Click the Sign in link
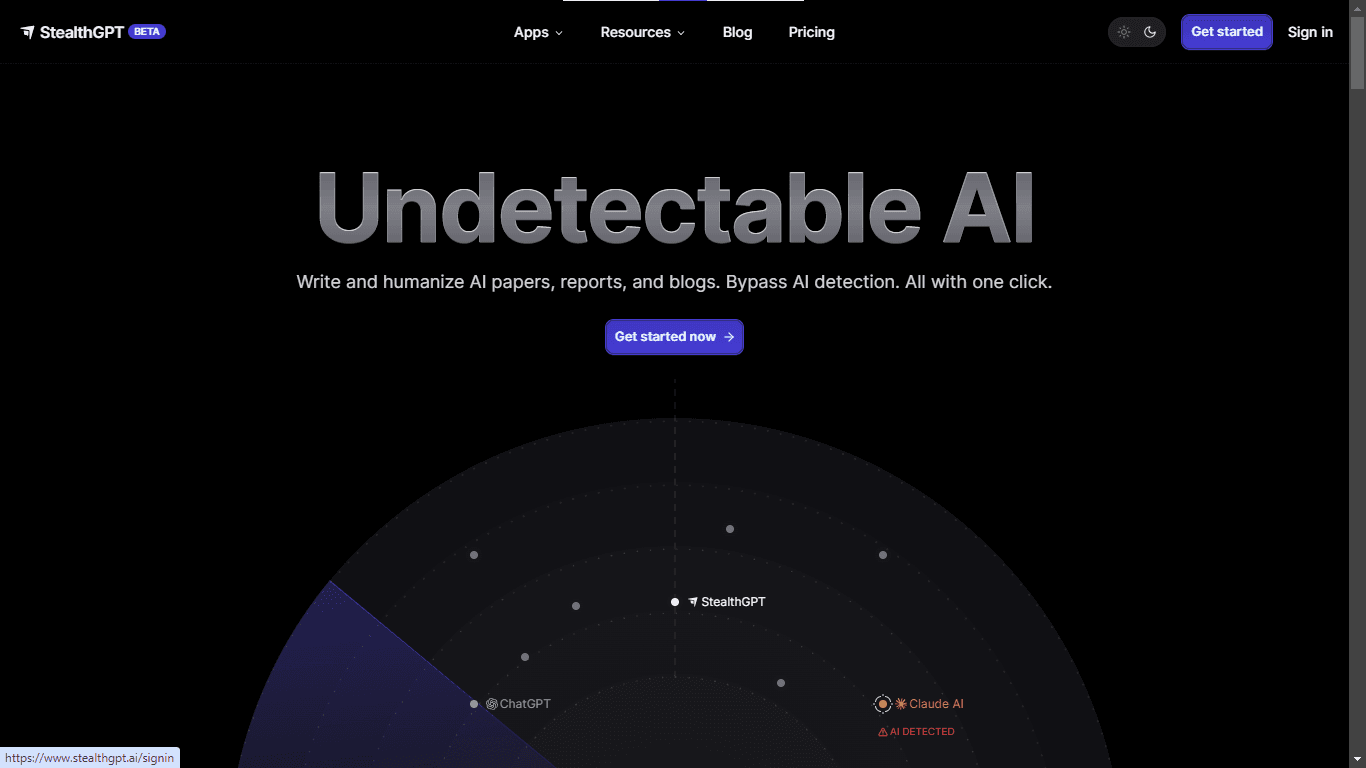Image resolution: width=1366 pixels, height=768 pixels. click(x=1310, y=32)
